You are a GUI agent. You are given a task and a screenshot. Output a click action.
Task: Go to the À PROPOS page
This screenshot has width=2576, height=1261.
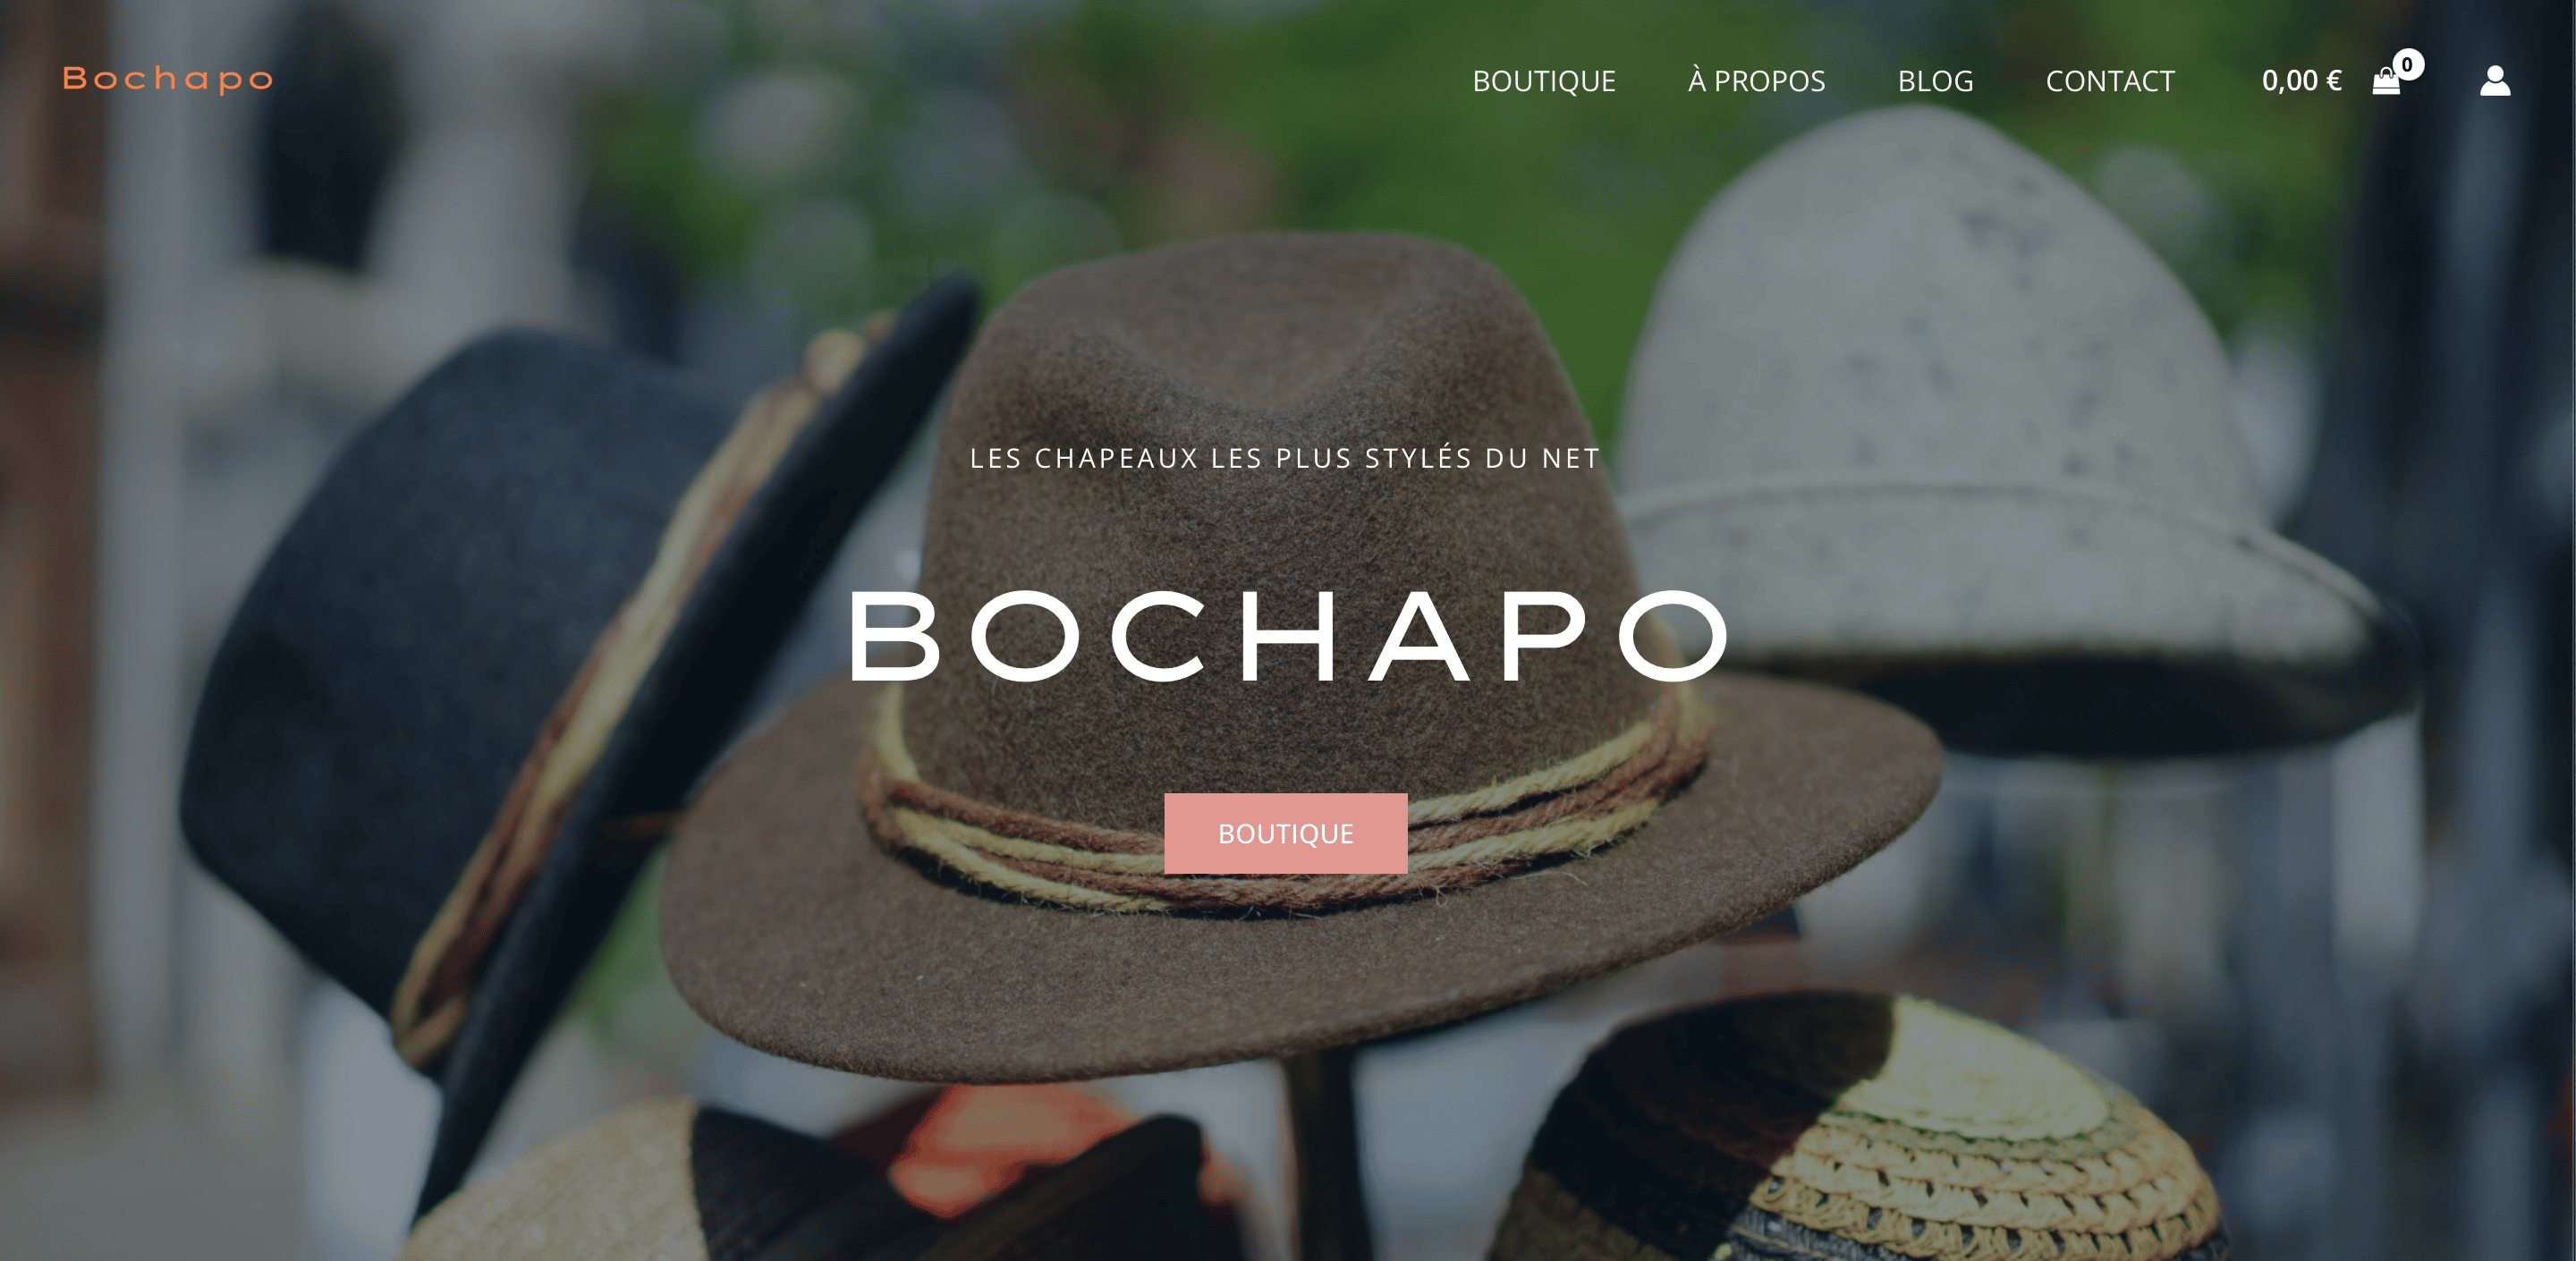1756,80
